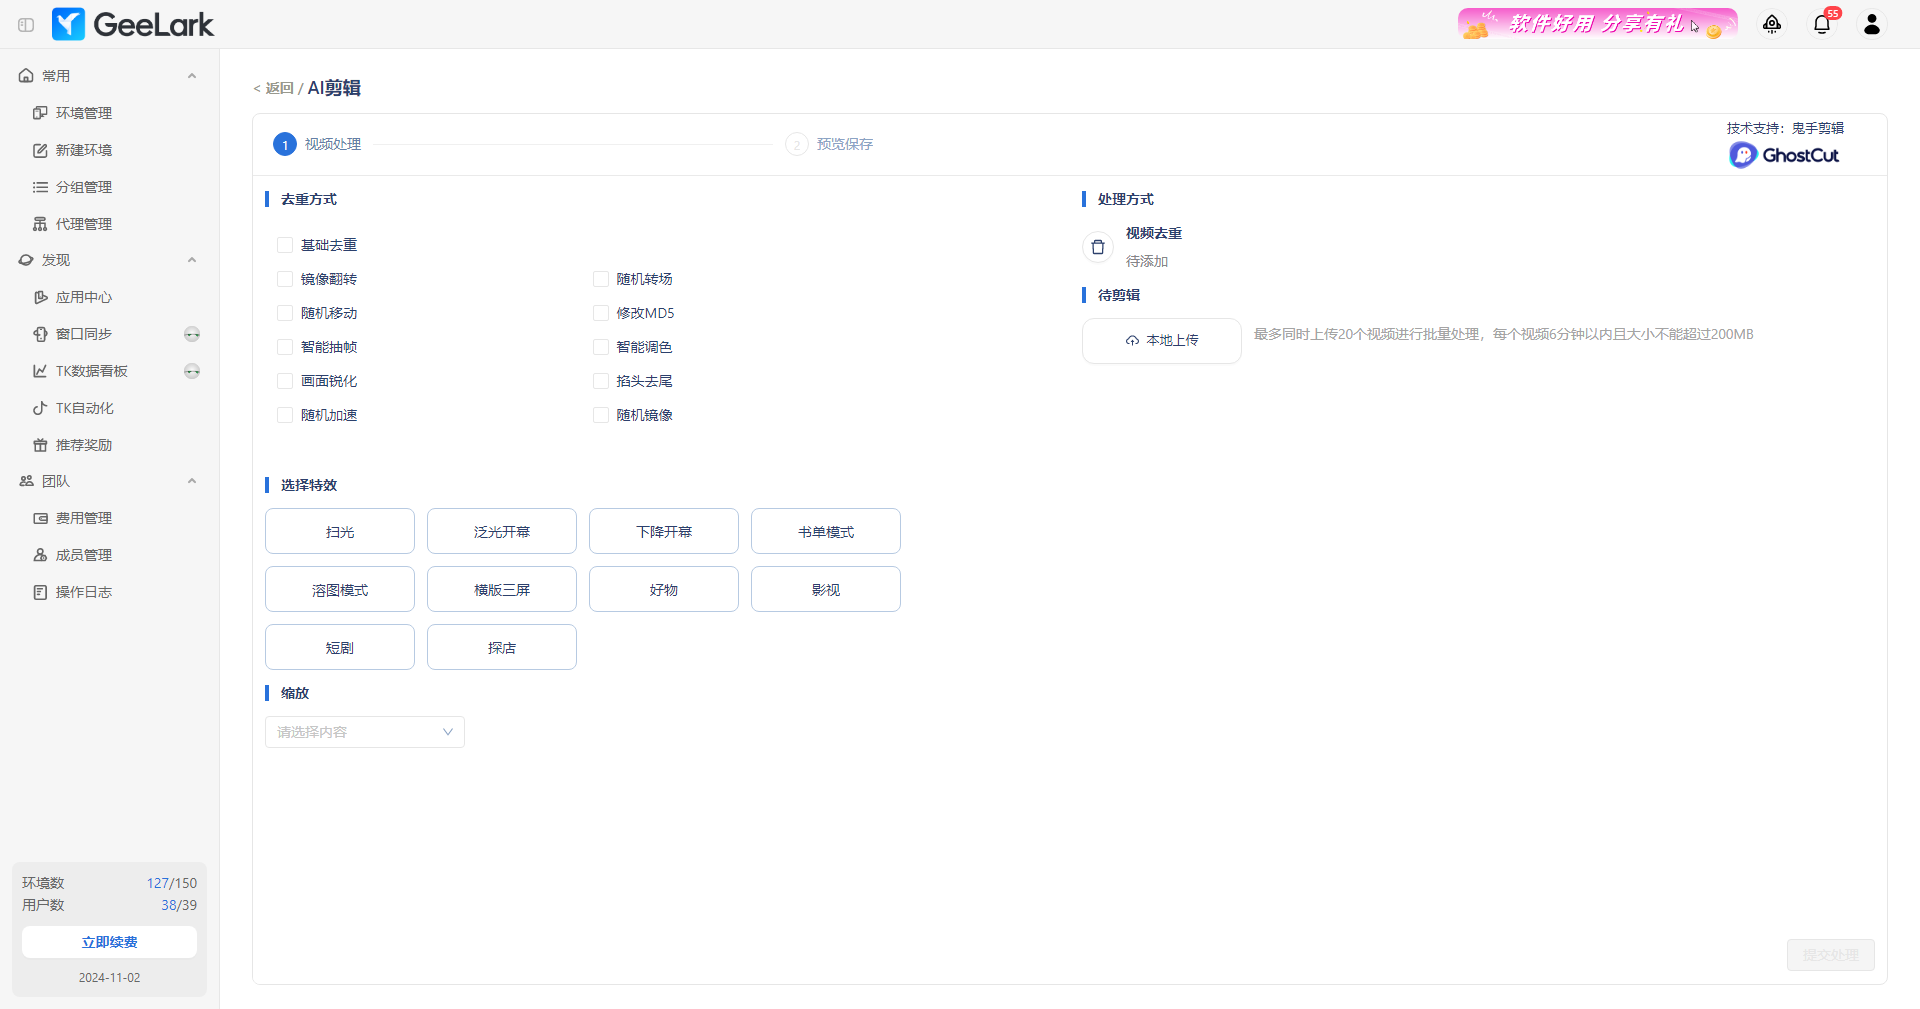
Task: Click the trash icon beside 视频去重
Action: 1097,247
